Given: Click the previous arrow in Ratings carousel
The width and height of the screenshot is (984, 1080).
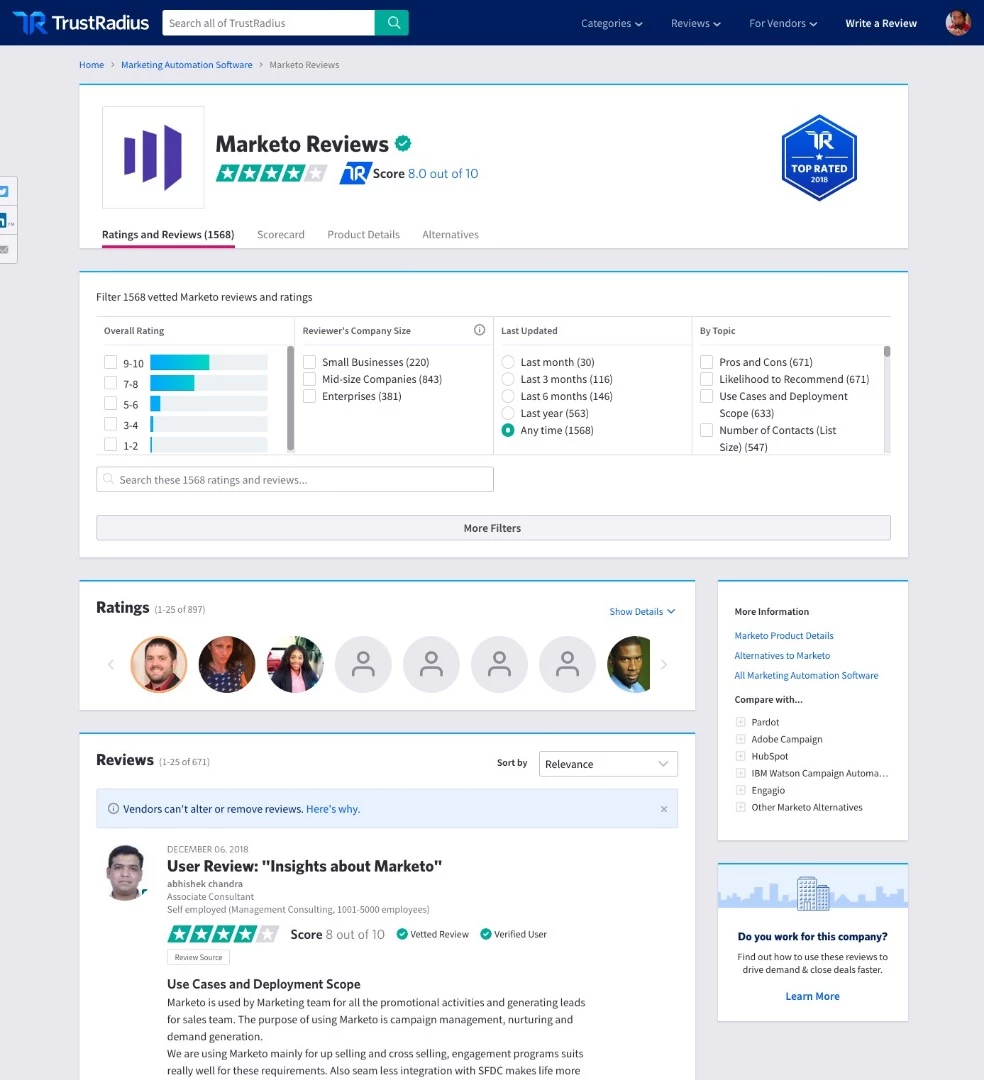Looking at the screenshot, I should 111,664.
